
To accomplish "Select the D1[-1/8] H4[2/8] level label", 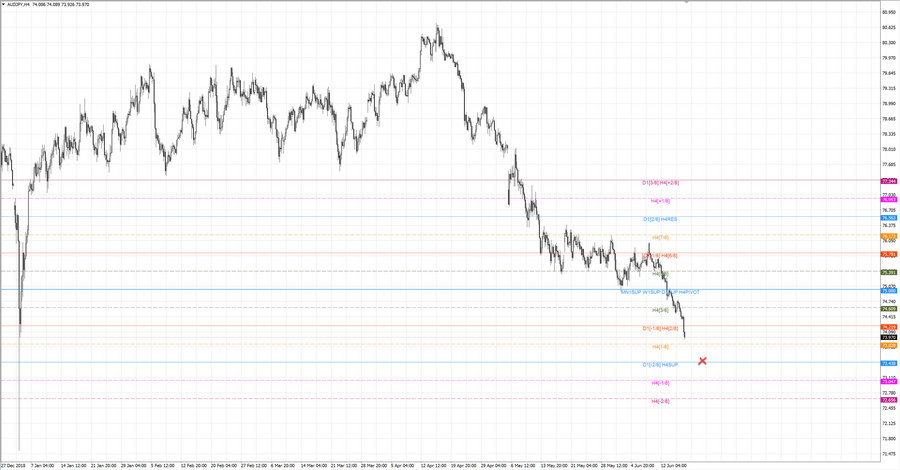I will point(660,328).
